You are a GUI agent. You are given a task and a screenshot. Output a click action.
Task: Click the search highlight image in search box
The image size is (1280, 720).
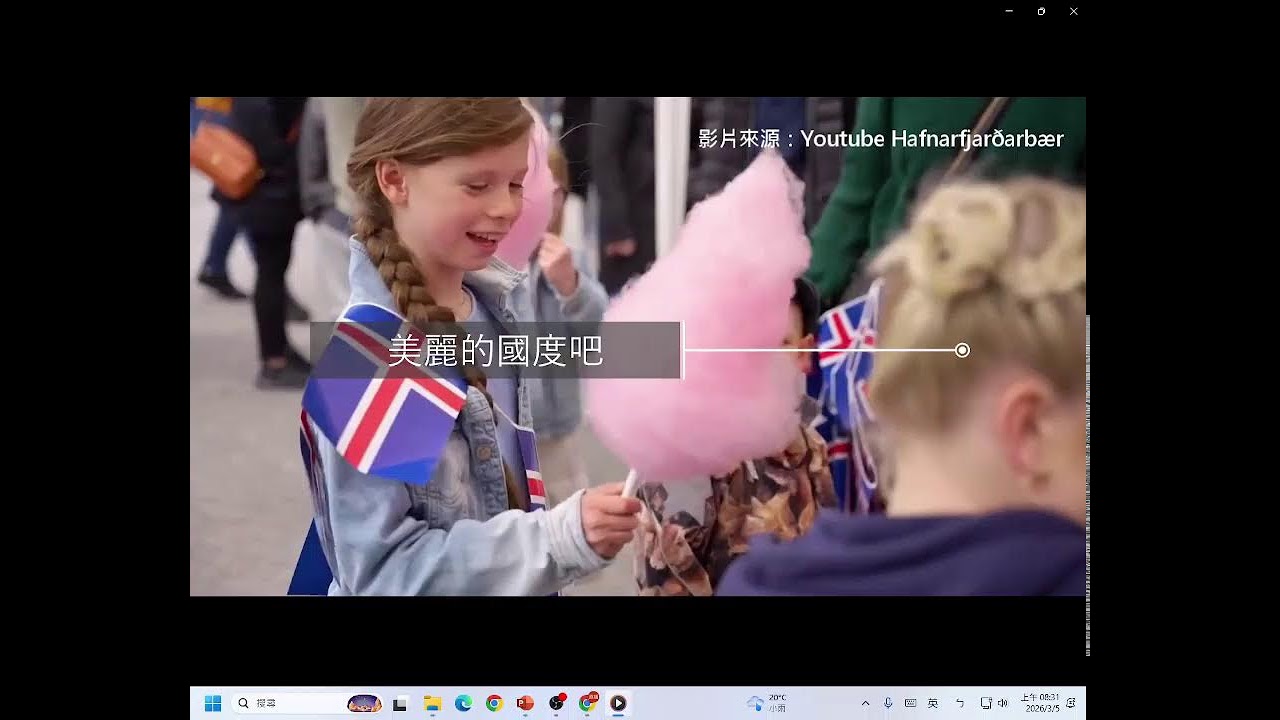(x=364, y=703)
